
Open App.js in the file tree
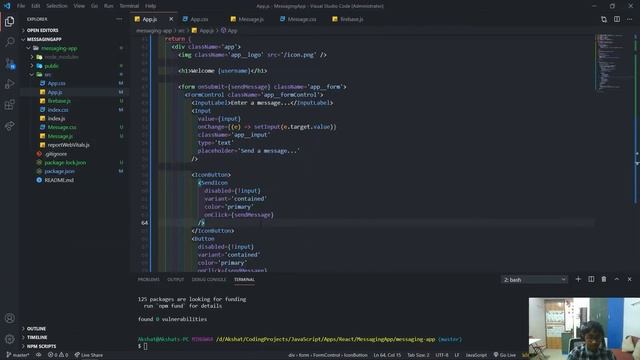(x=55, y=92)
